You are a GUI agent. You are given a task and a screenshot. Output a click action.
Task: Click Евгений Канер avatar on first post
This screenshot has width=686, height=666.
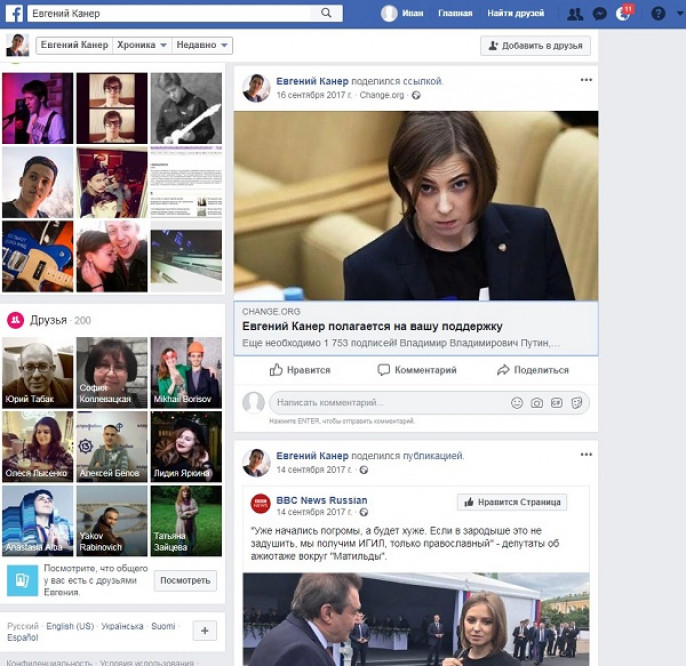[256, 88]
